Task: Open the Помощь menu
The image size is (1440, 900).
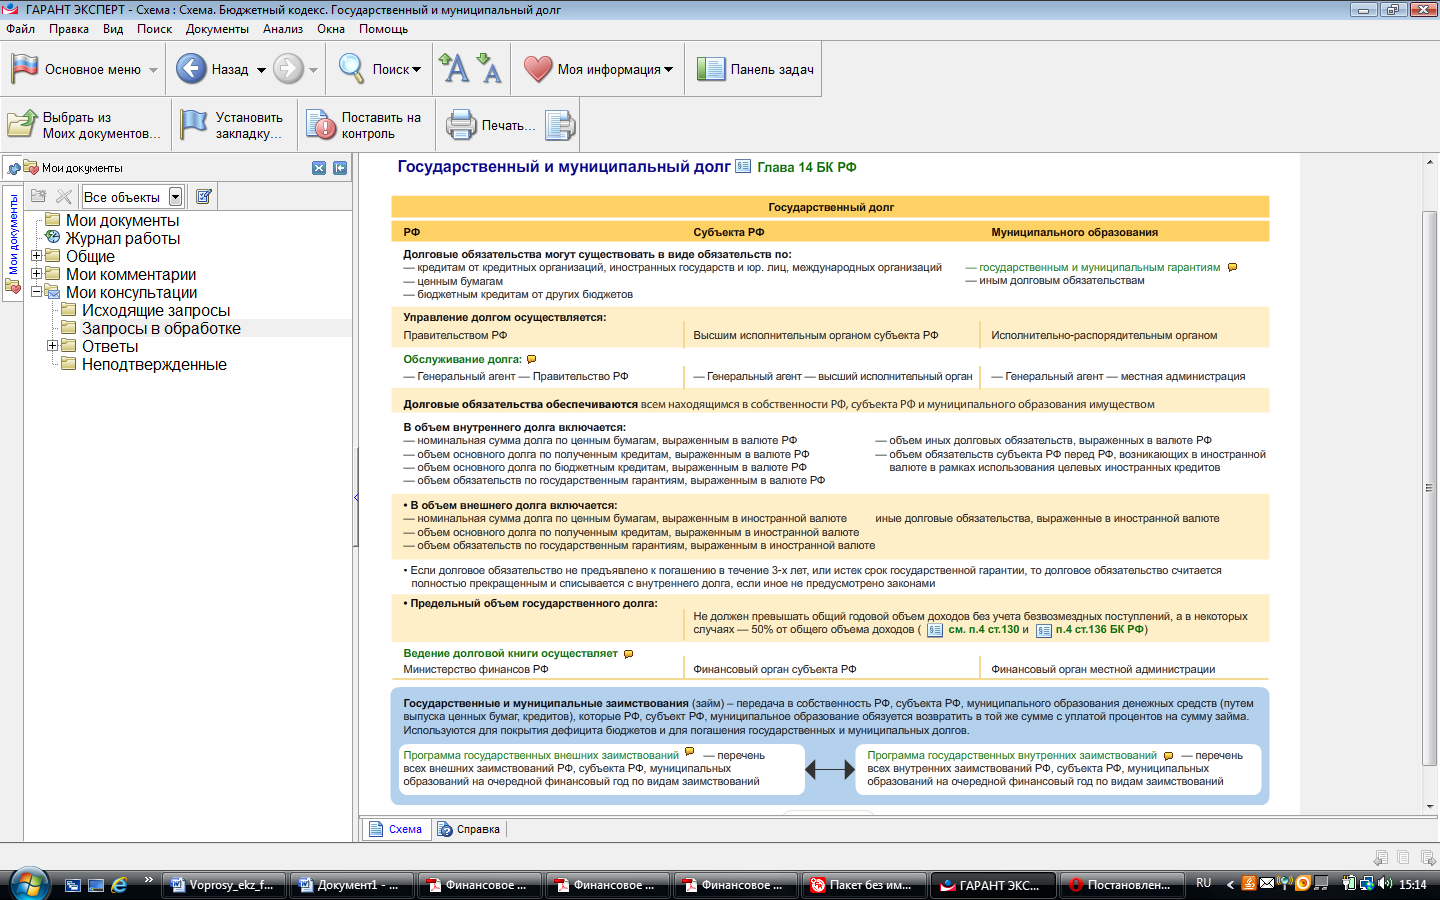Action: pos(383,29)
